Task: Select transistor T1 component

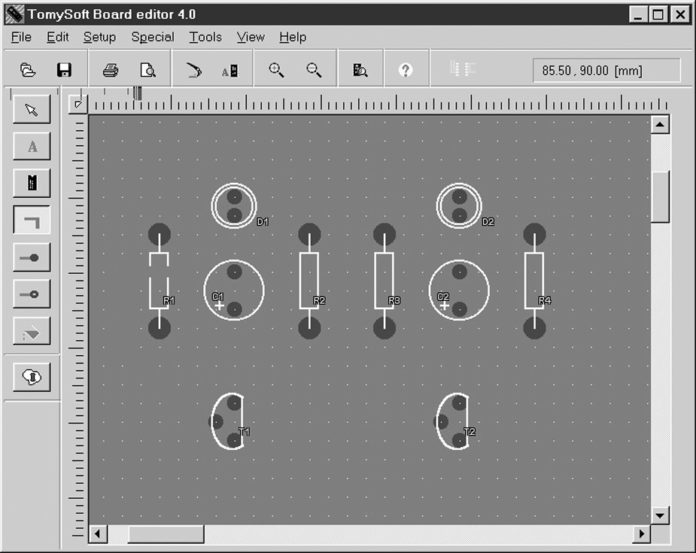Action: point(227,422)
